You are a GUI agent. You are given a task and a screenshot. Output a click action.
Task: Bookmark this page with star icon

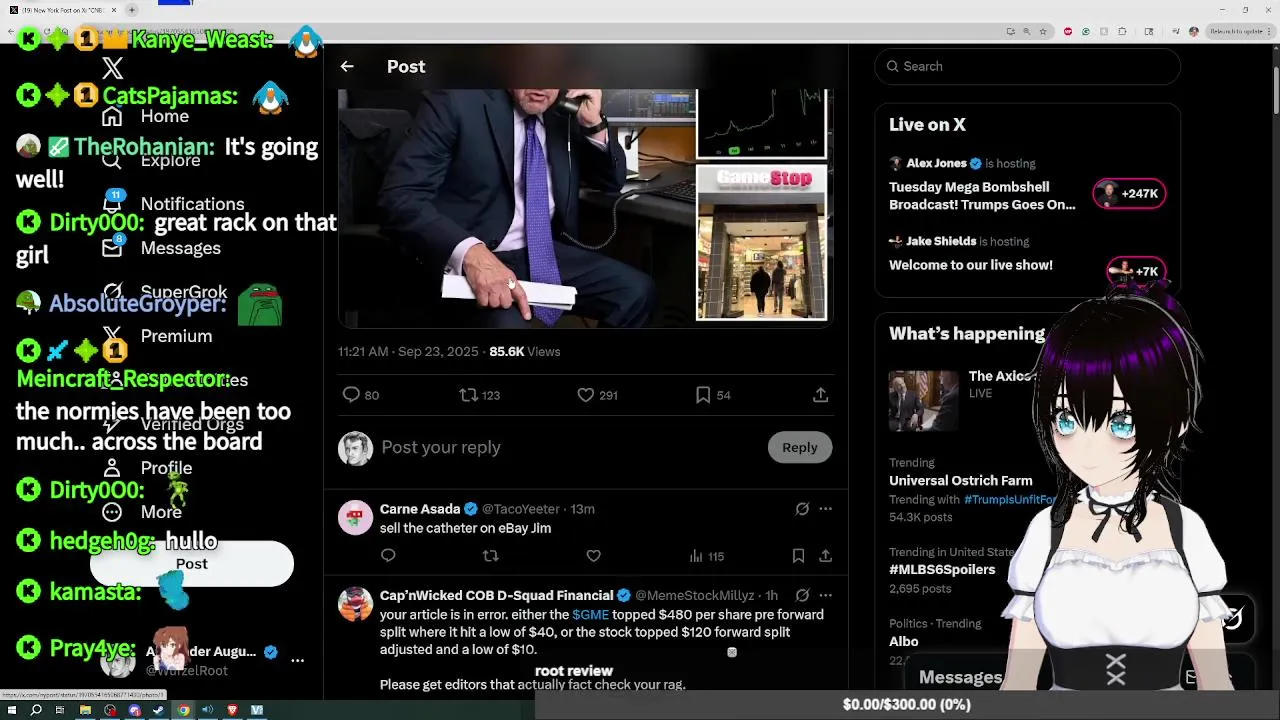click(x=1043, y=32)
